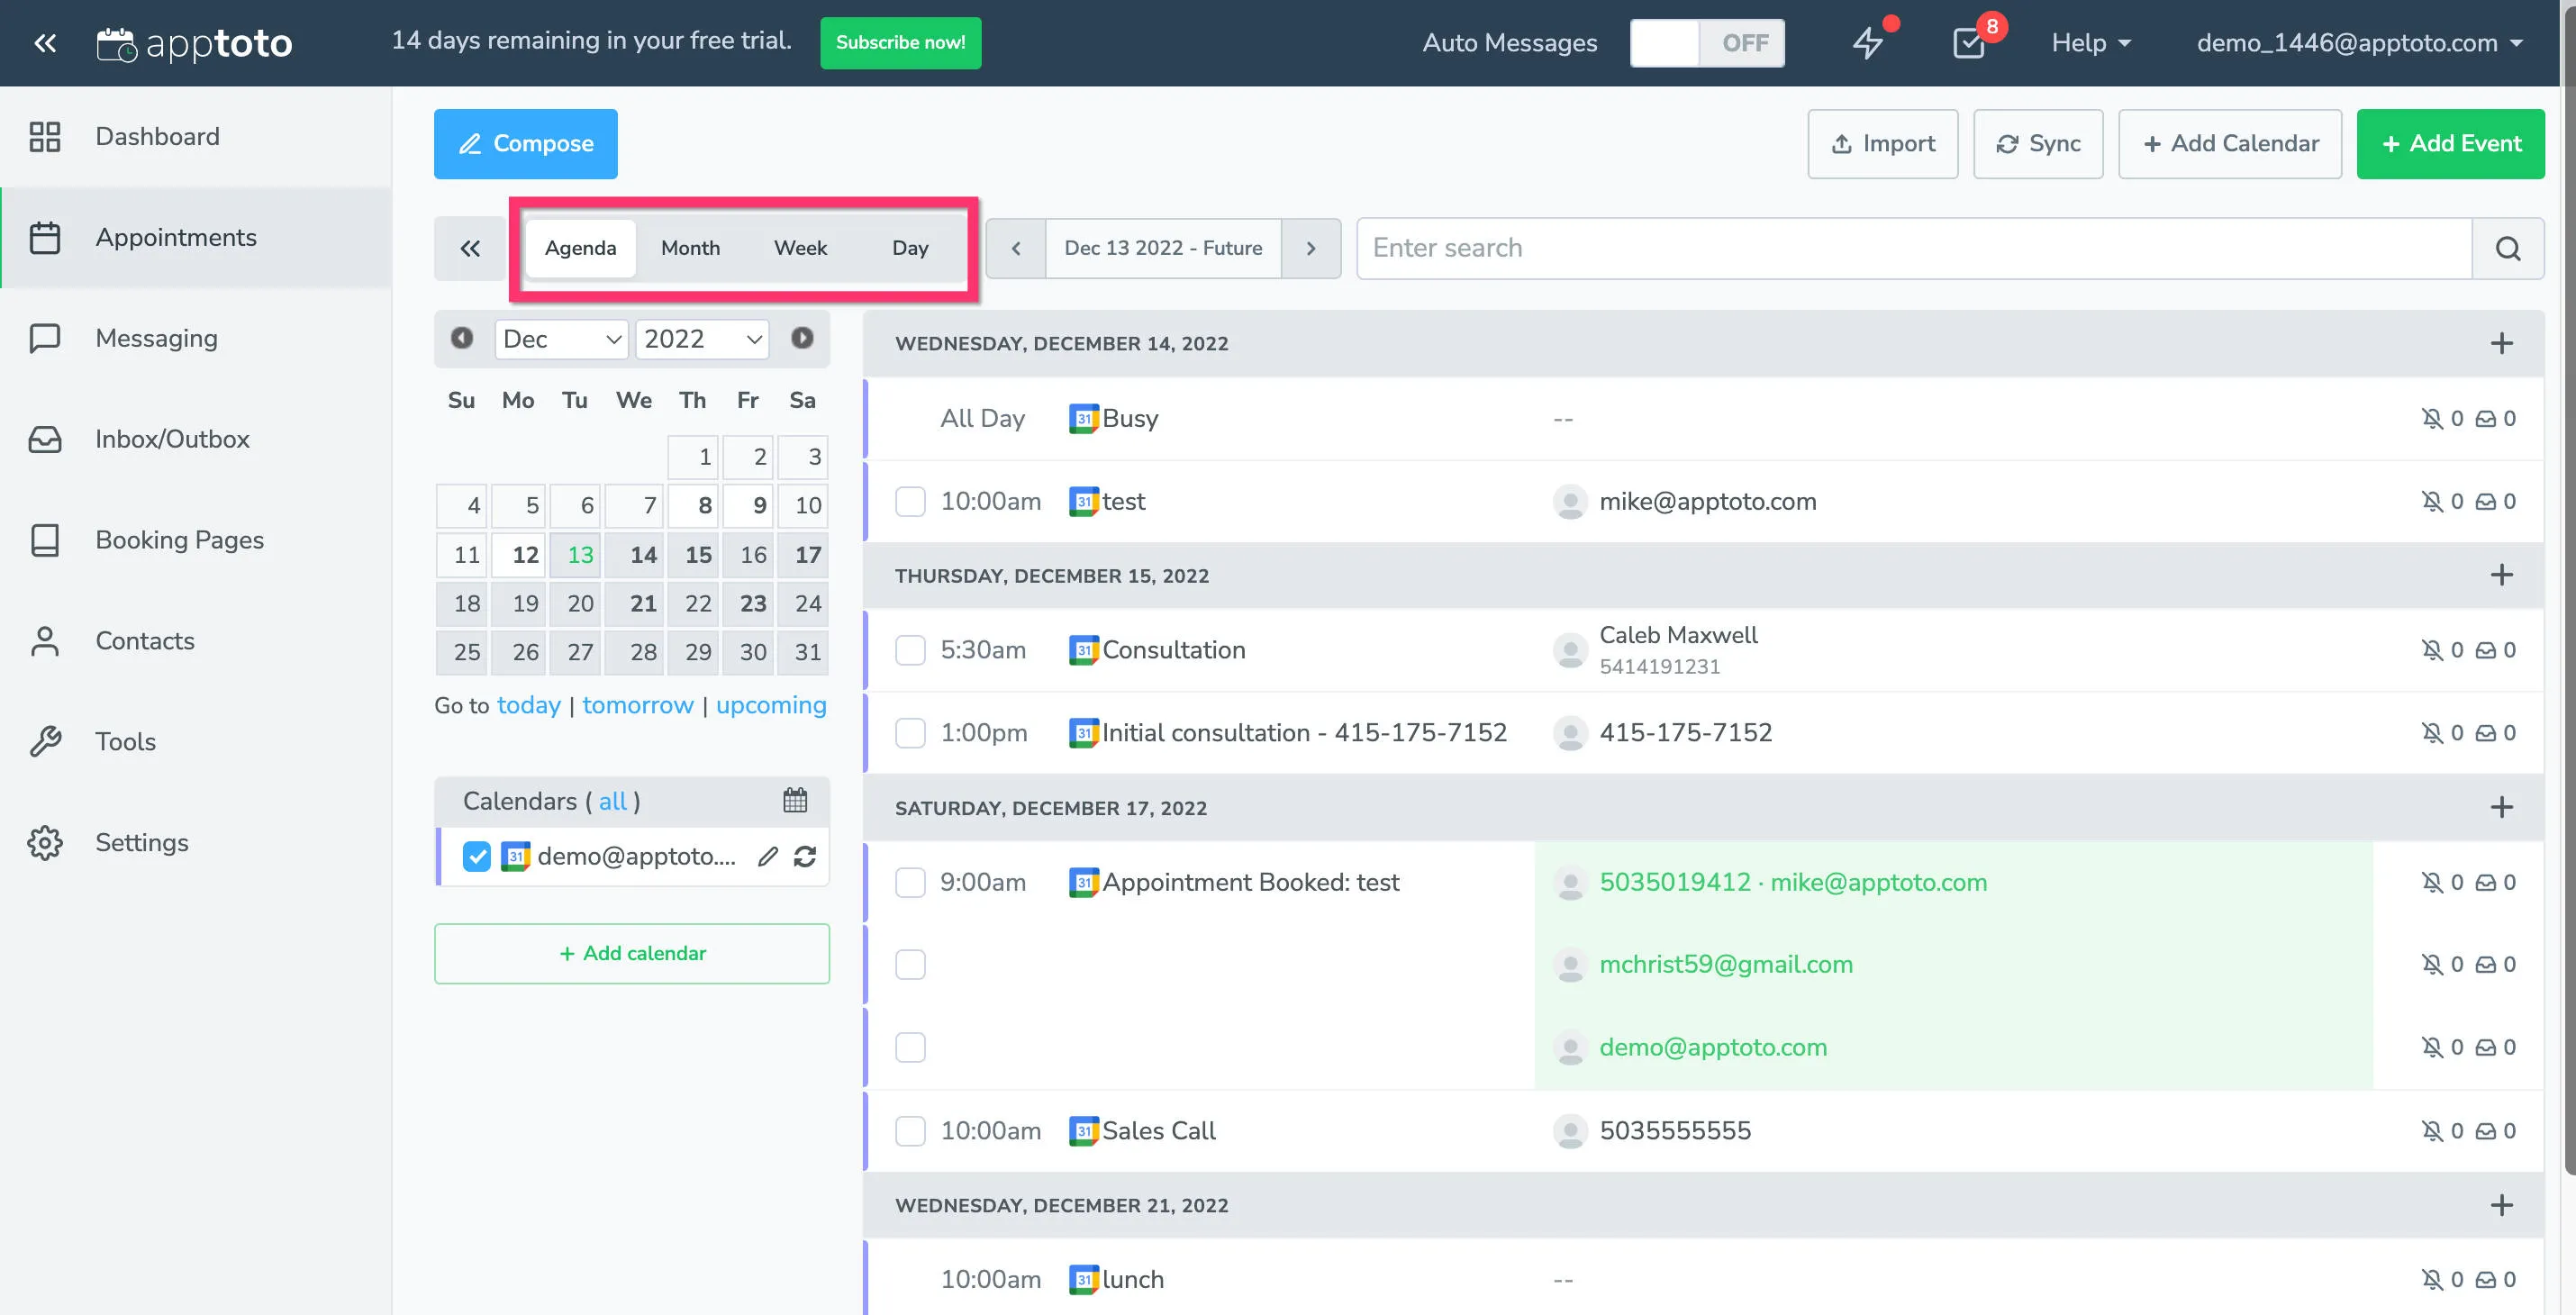Uncheck the demo@apptoto calendar
The image size is (2576, 1315).
(x=477, y=857)
